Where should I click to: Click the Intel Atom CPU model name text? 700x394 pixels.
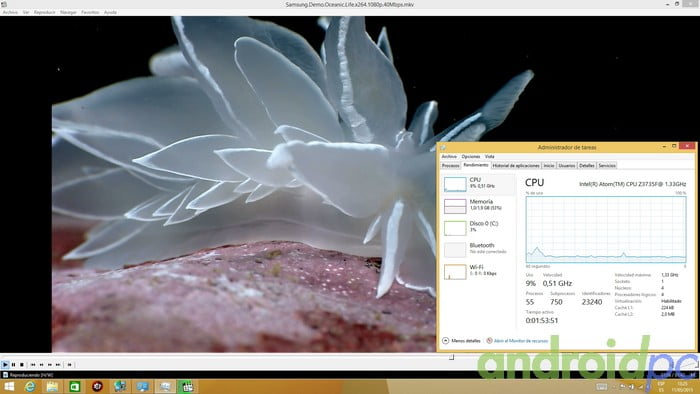pos(633,184)
